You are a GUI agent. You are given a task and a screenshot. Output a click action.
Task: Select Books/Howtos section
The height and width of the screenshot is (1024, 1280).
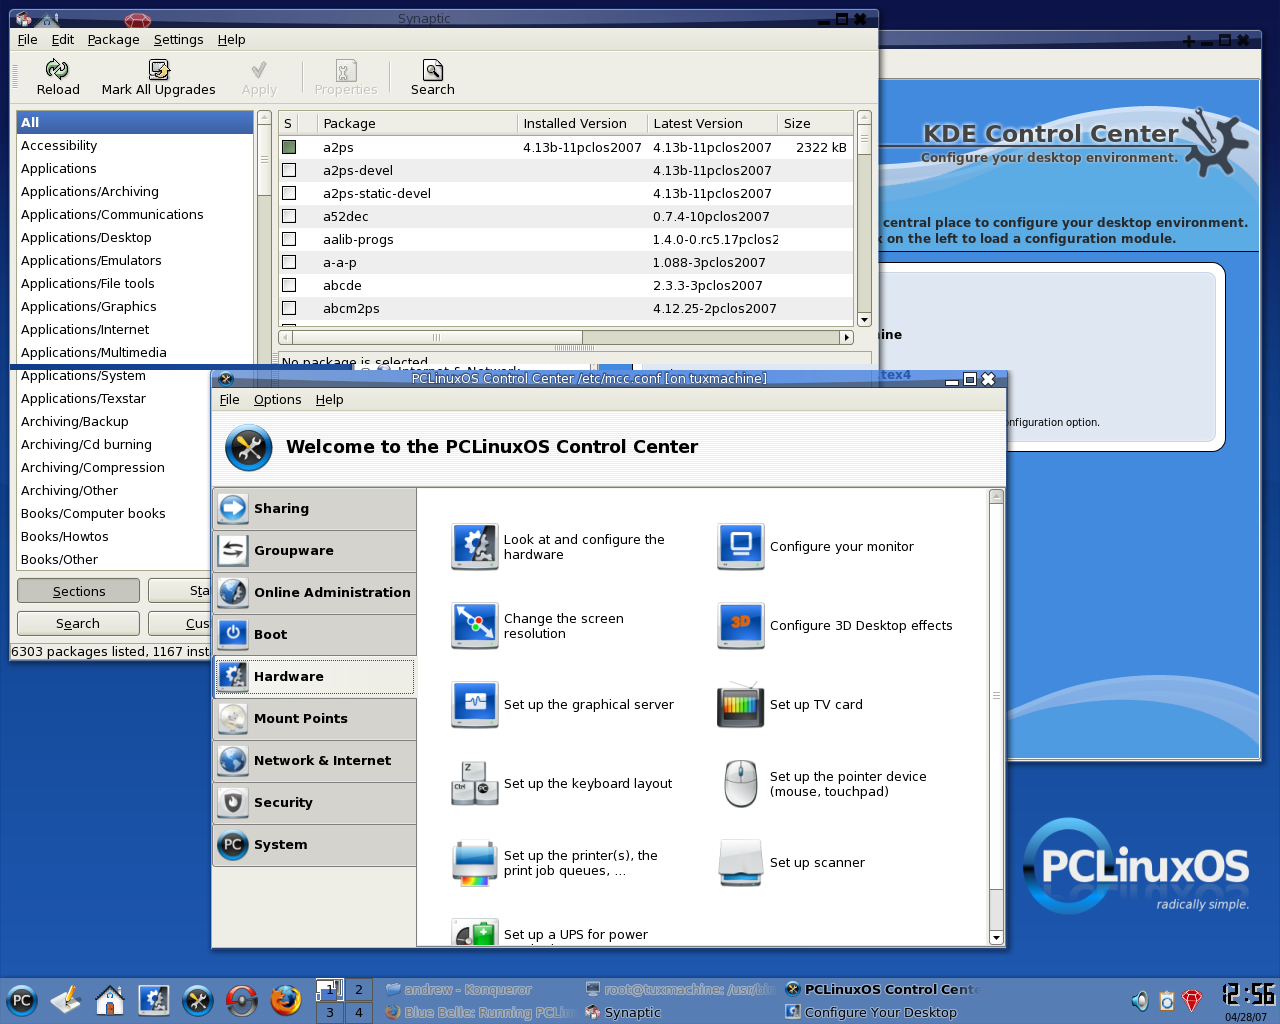click(113, 536)
